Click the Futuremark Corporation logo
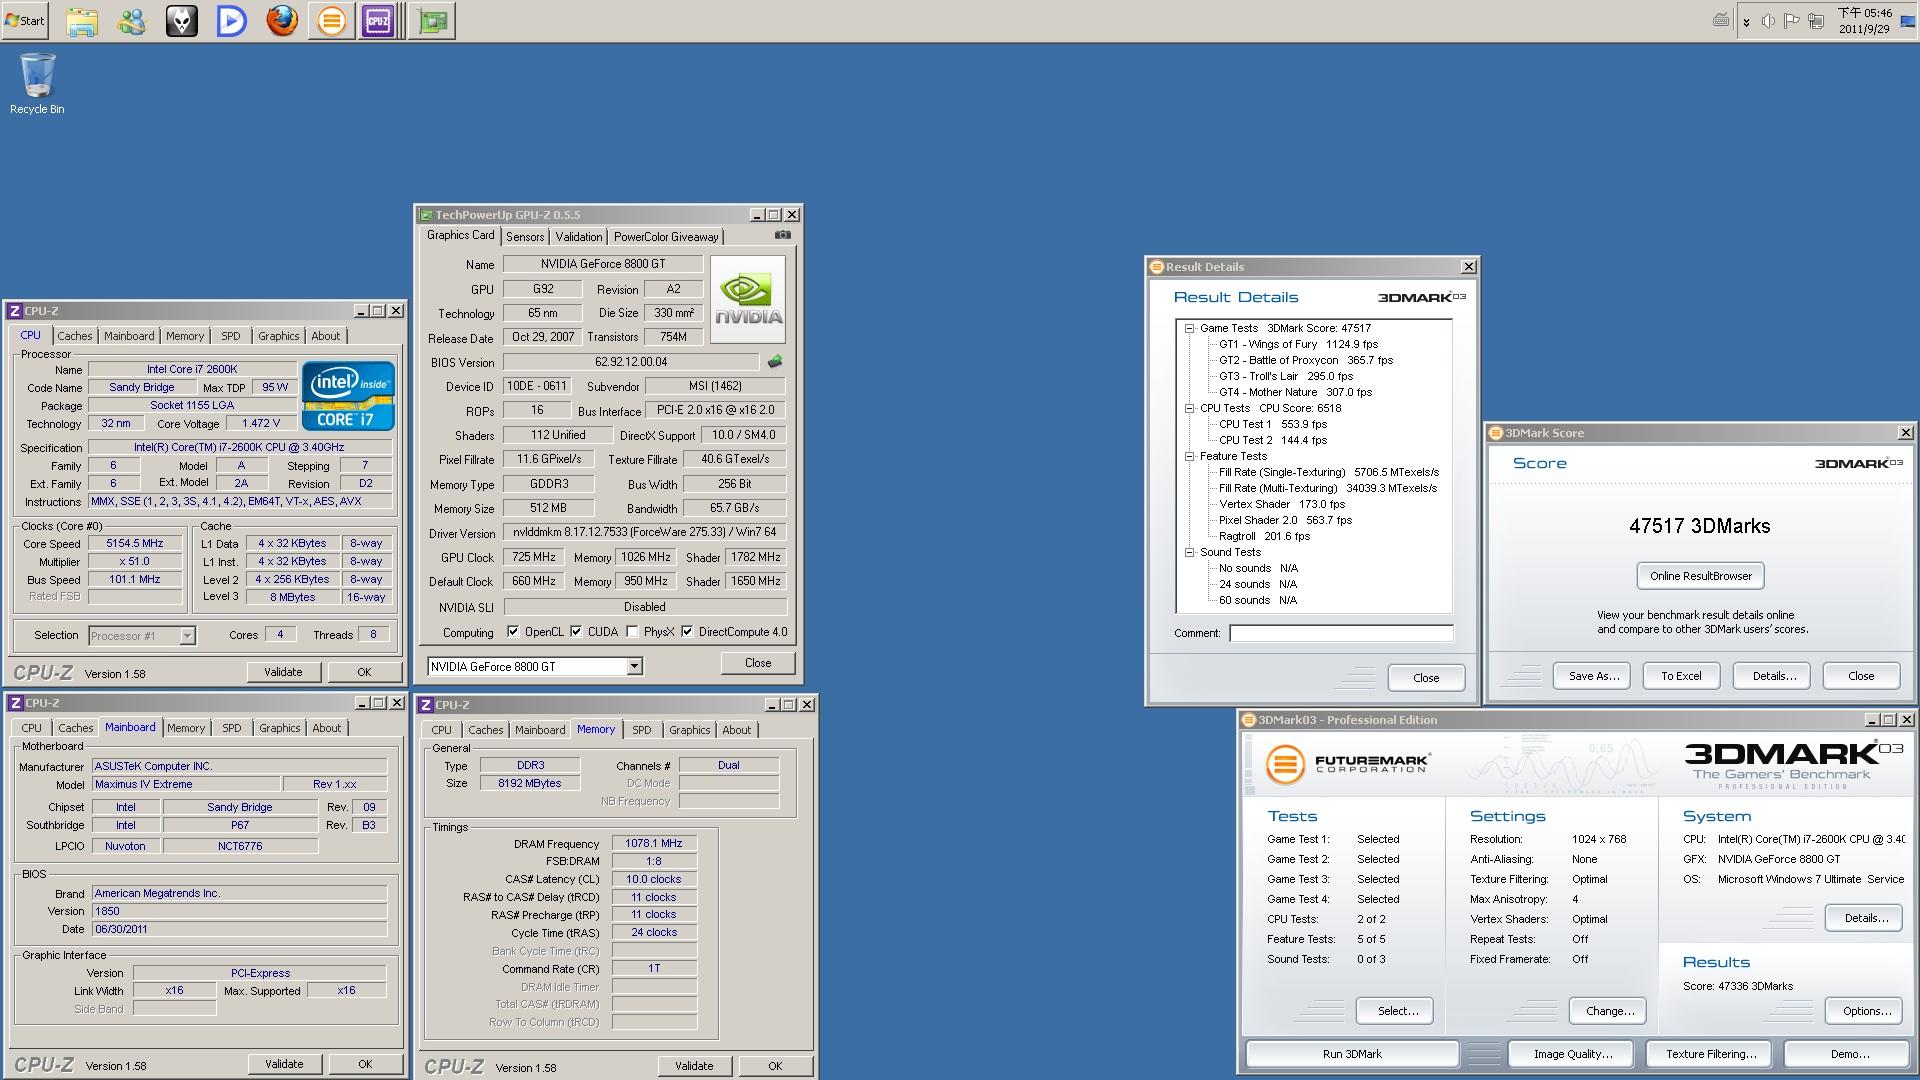This screenshot has height=1080, width=1920. (x=1347, y=764)
